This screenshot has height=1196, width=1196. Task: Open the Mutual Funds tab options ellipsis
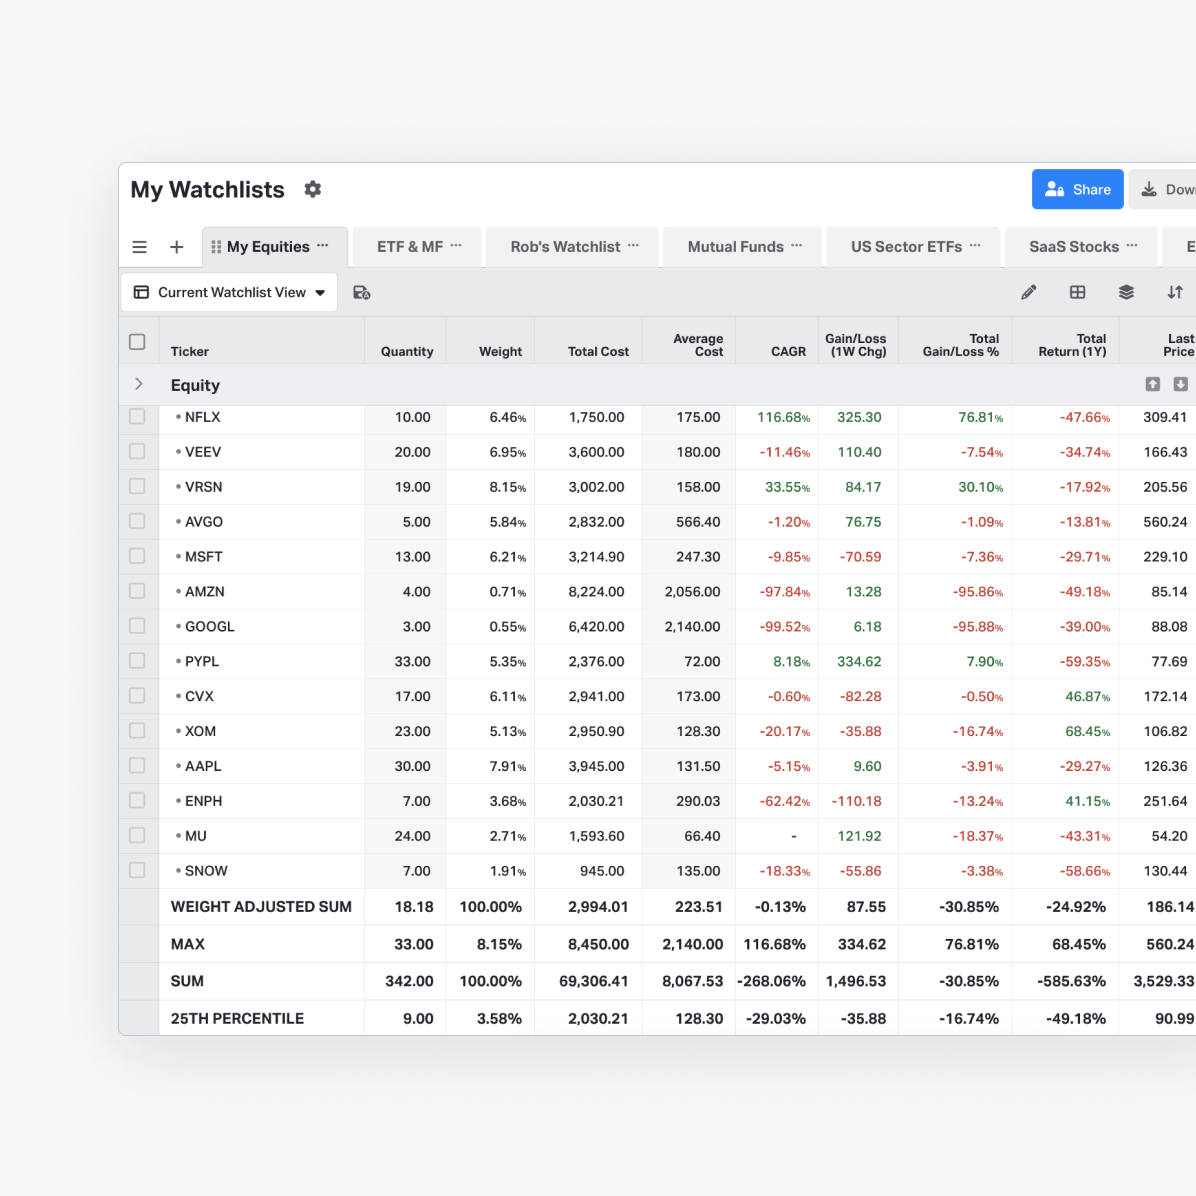tap(796, 246)
